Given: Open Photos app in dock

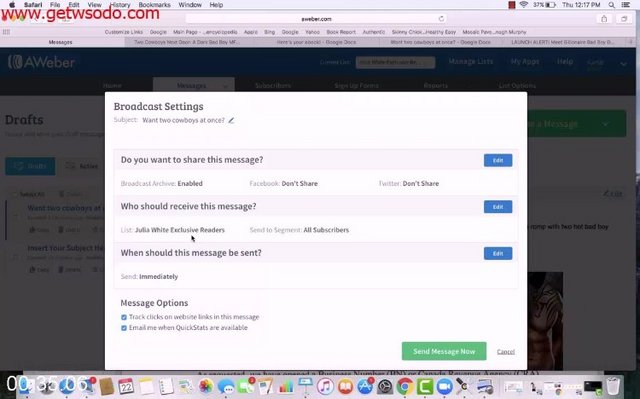Looking at the screenshot, I should pos(206,386).
